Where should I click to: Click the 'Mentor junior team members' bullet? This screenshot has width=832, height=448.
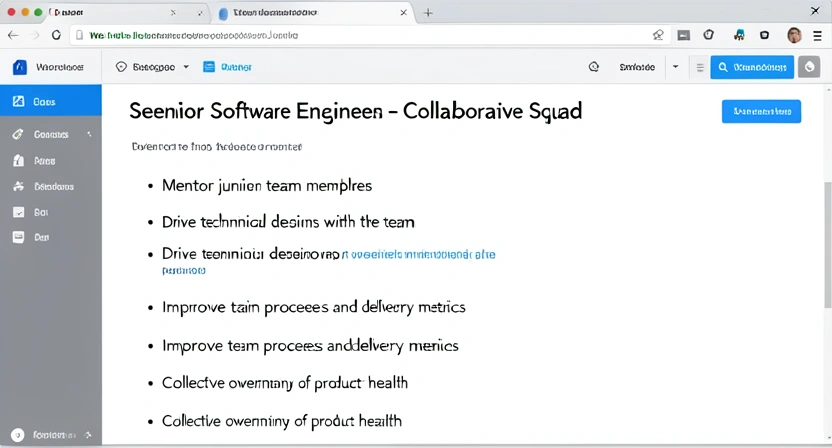pos(267,186)
